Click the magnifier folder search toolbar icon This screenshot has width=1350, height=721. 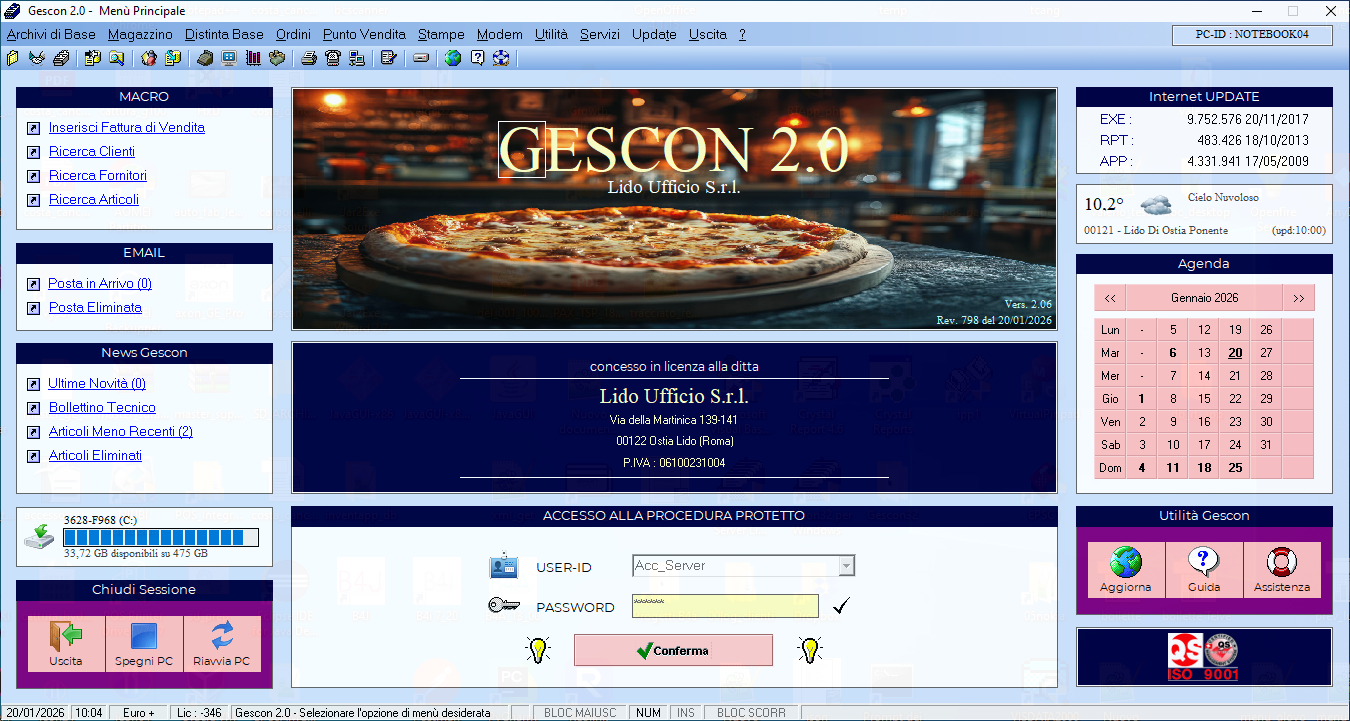(x=116, y=58)
